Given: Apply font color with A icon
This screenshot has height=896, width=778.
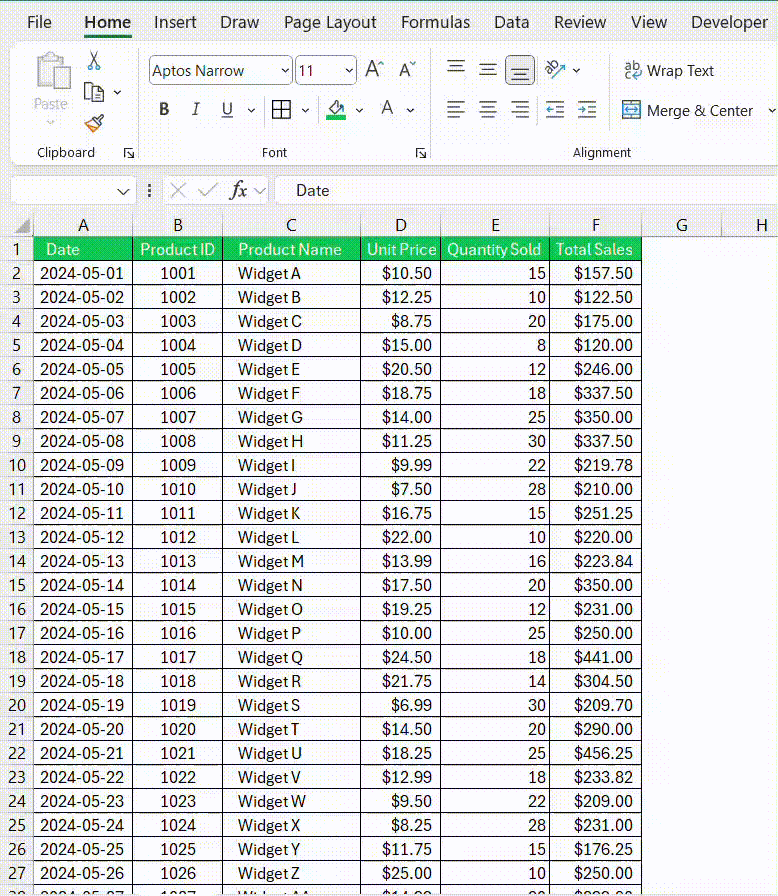Looking at the screenshot, I should (x=387, y=109).
